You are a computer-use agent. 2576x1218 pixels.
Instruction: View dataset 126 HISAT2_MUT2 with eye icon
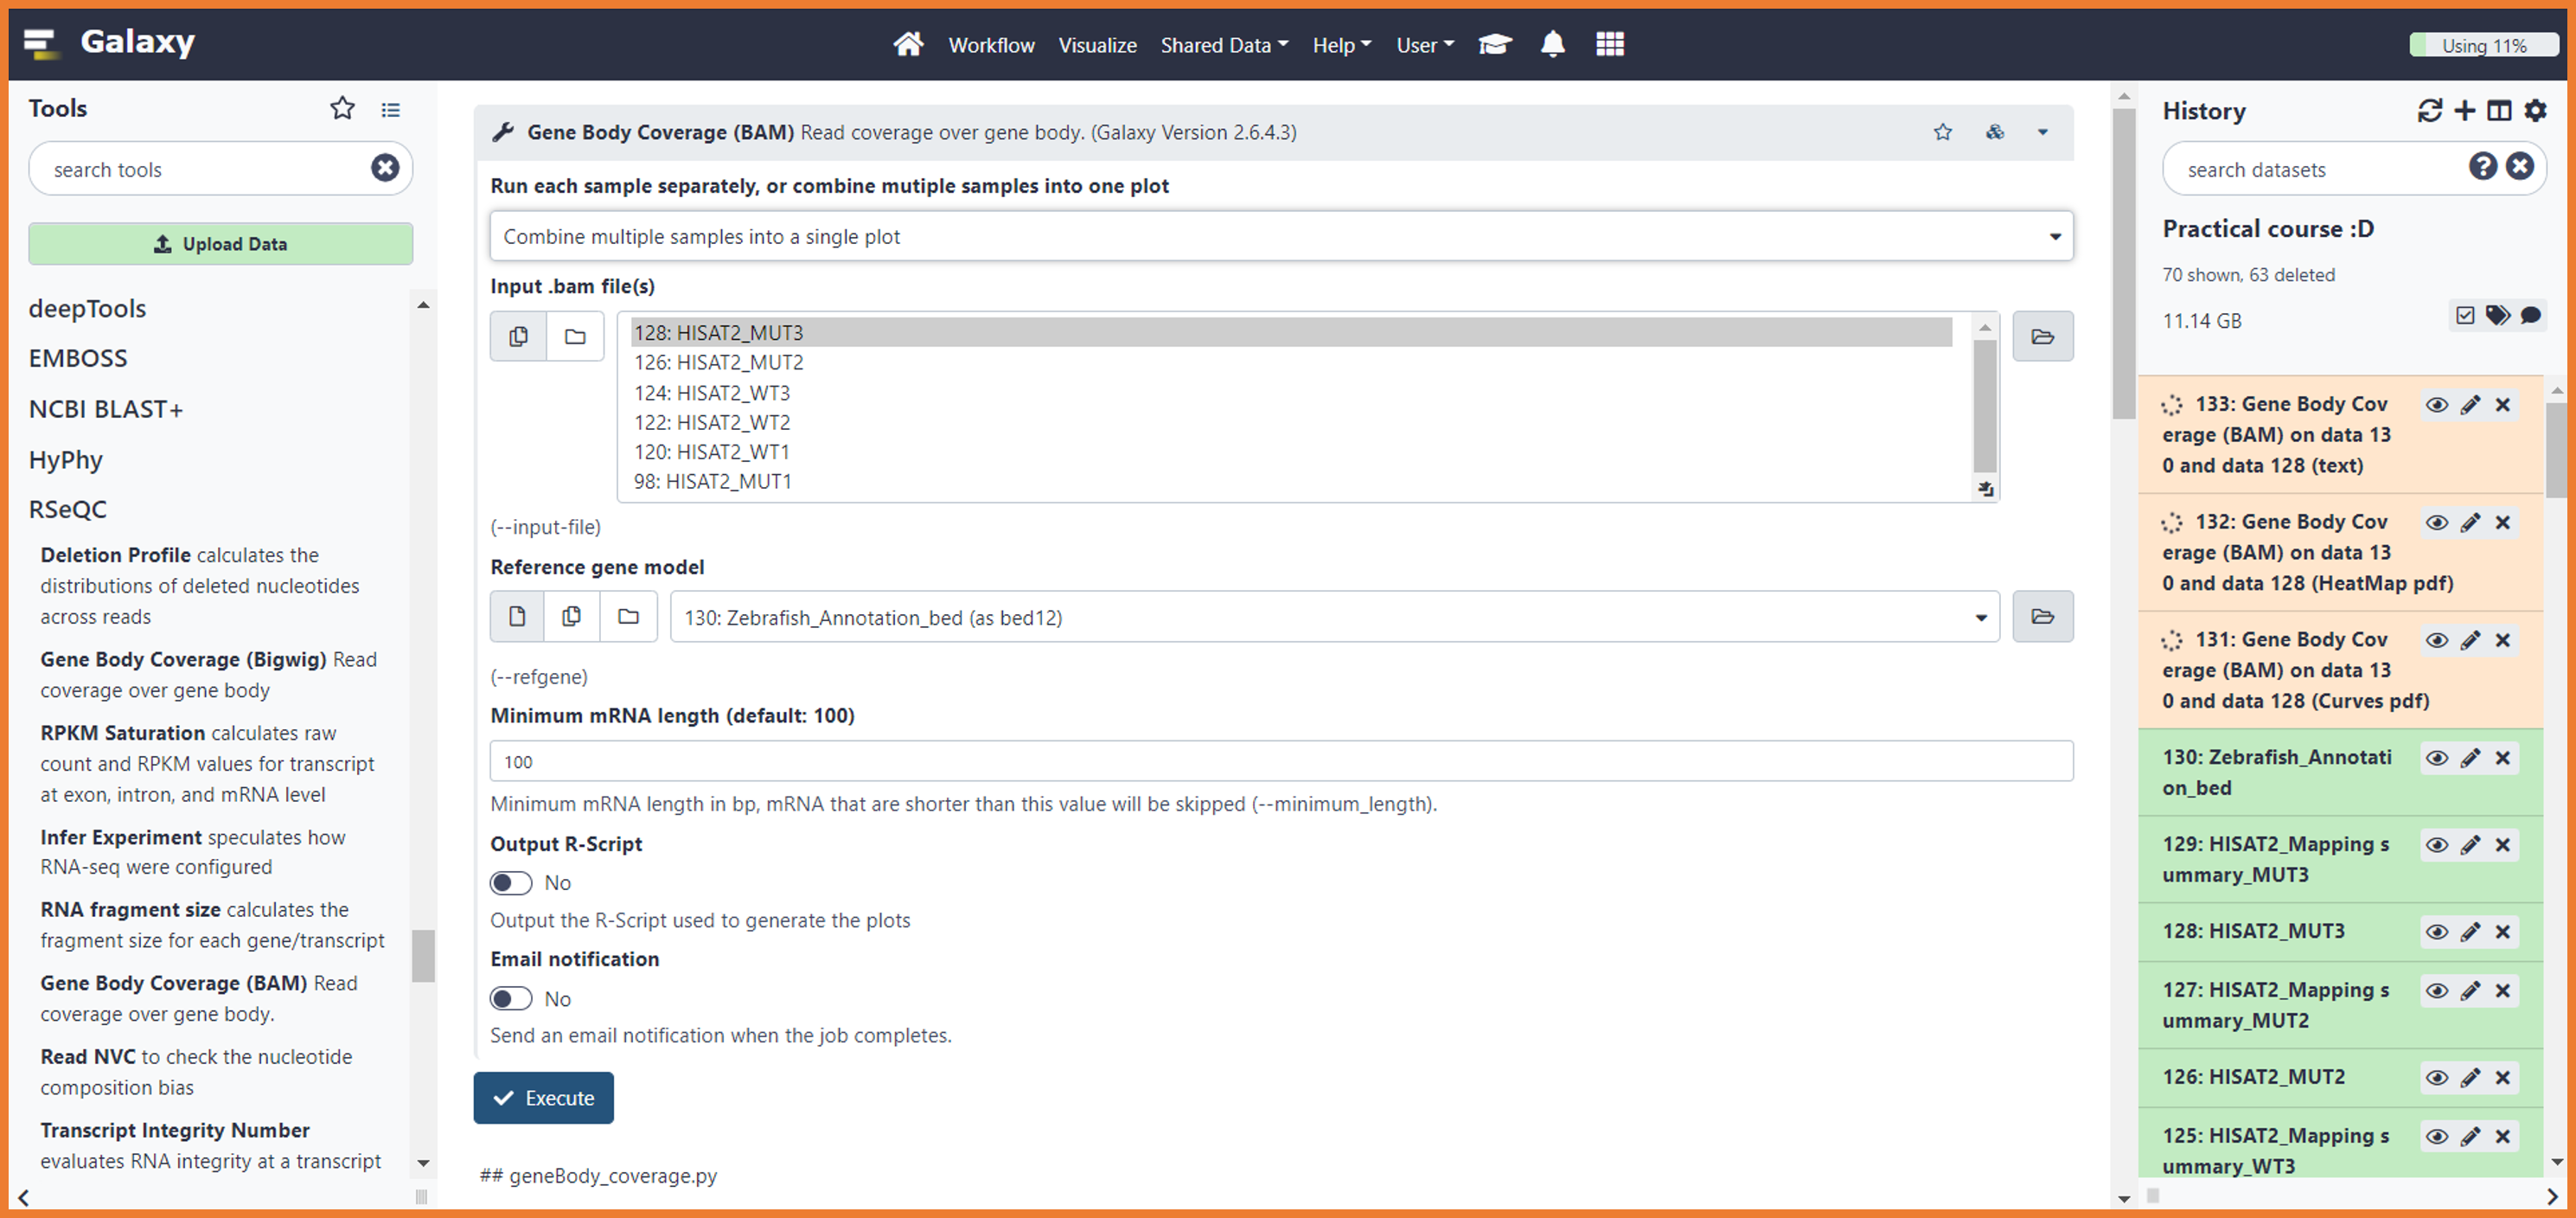coord(2437,1077)
